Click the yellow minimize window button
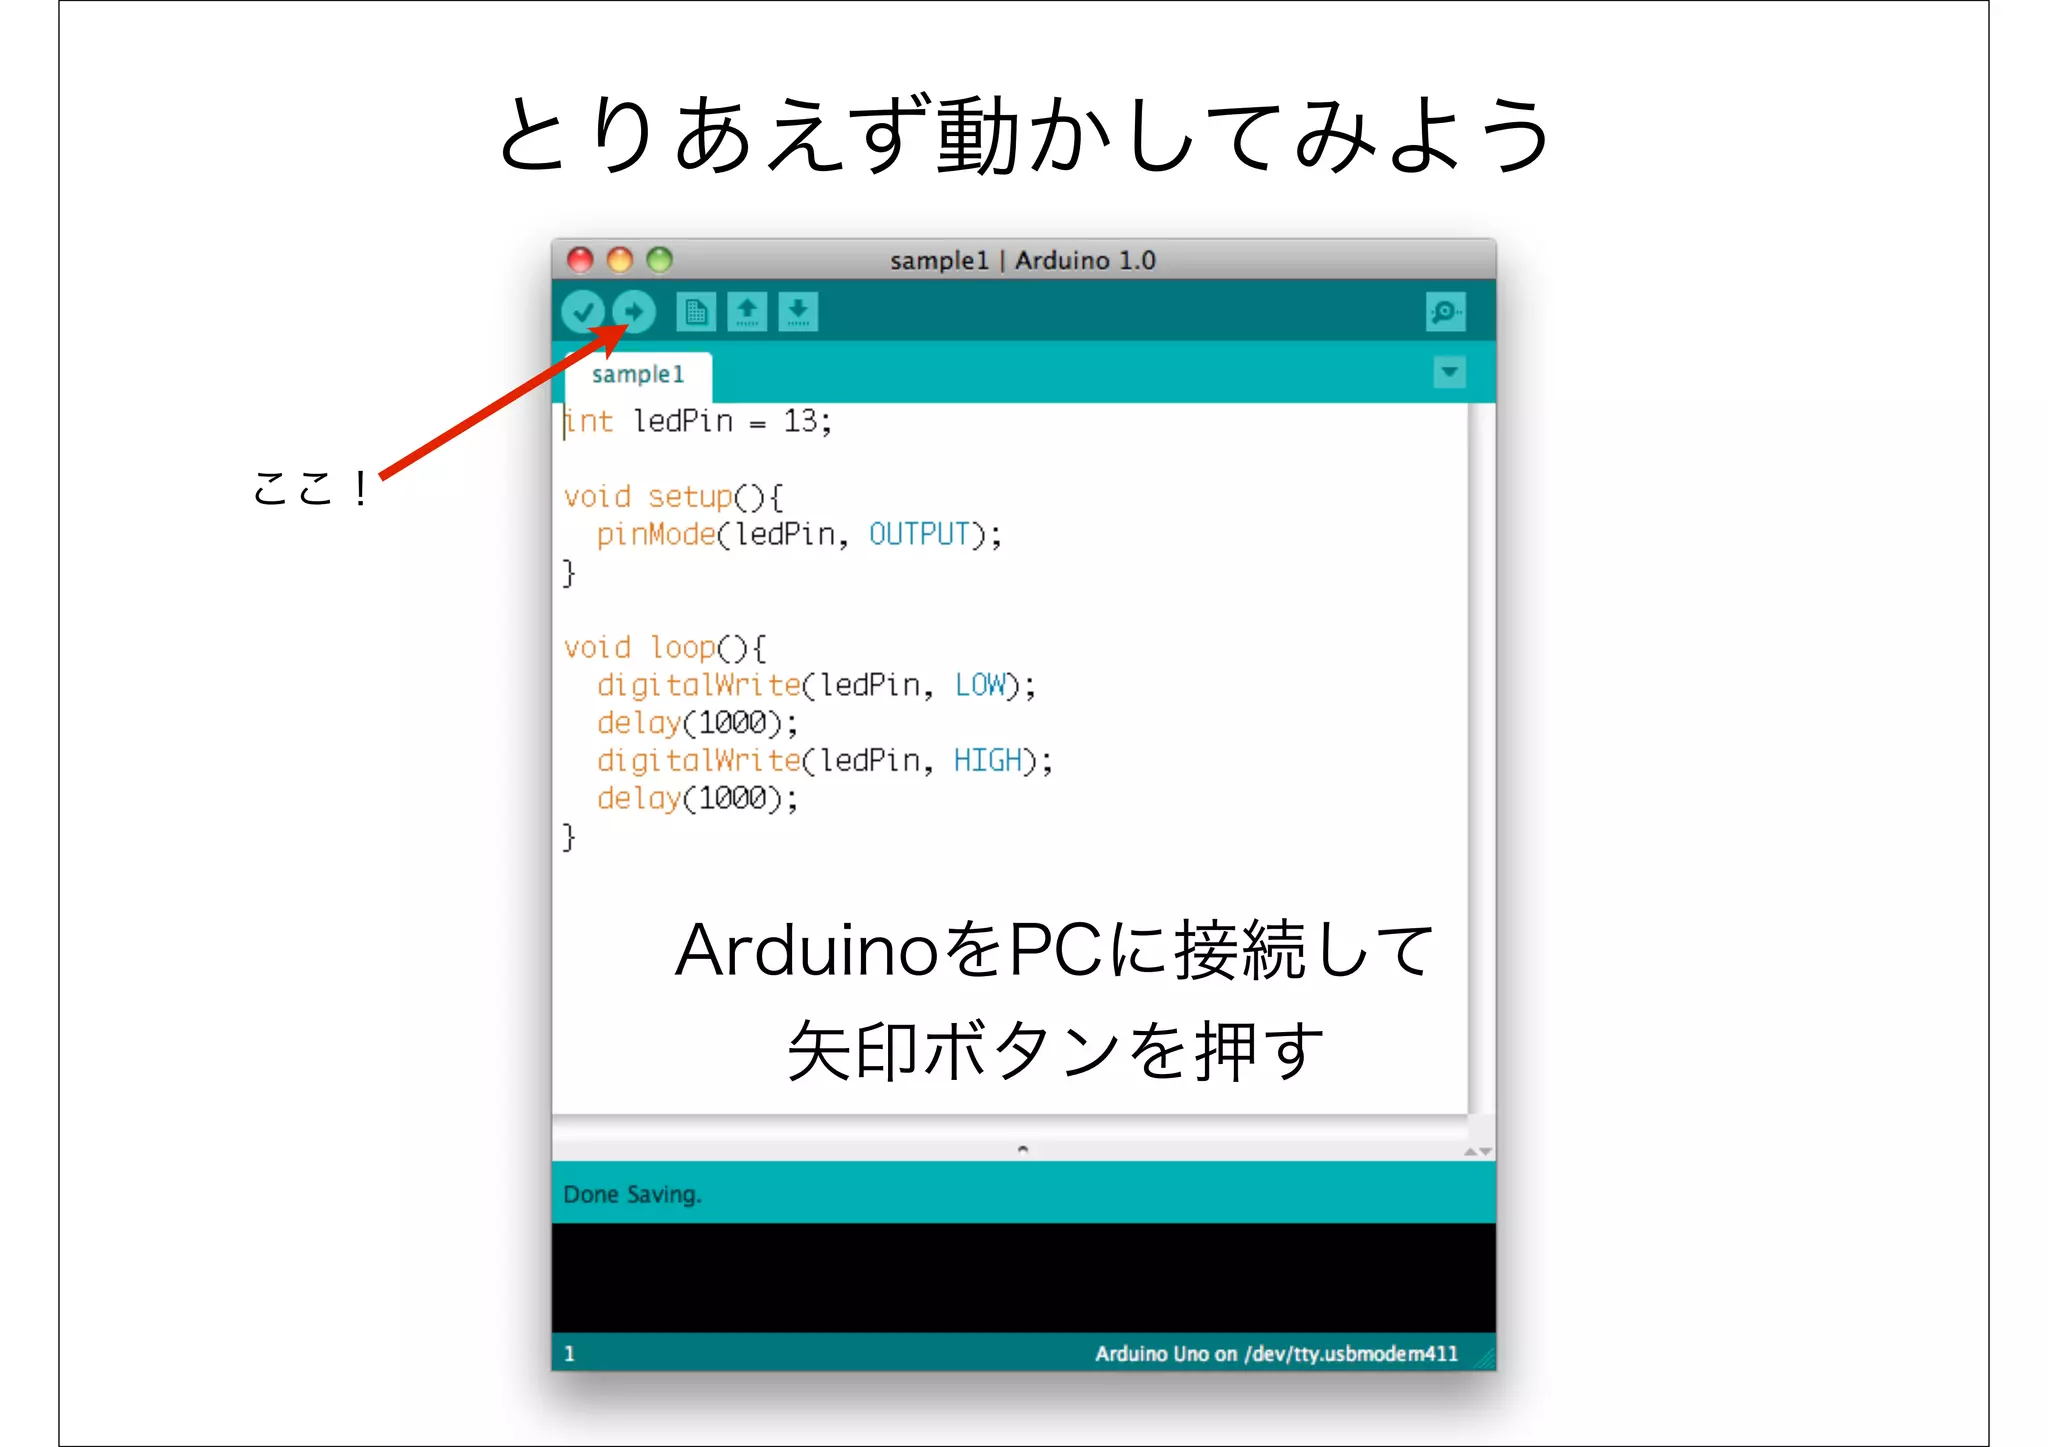 click(620, 260)
